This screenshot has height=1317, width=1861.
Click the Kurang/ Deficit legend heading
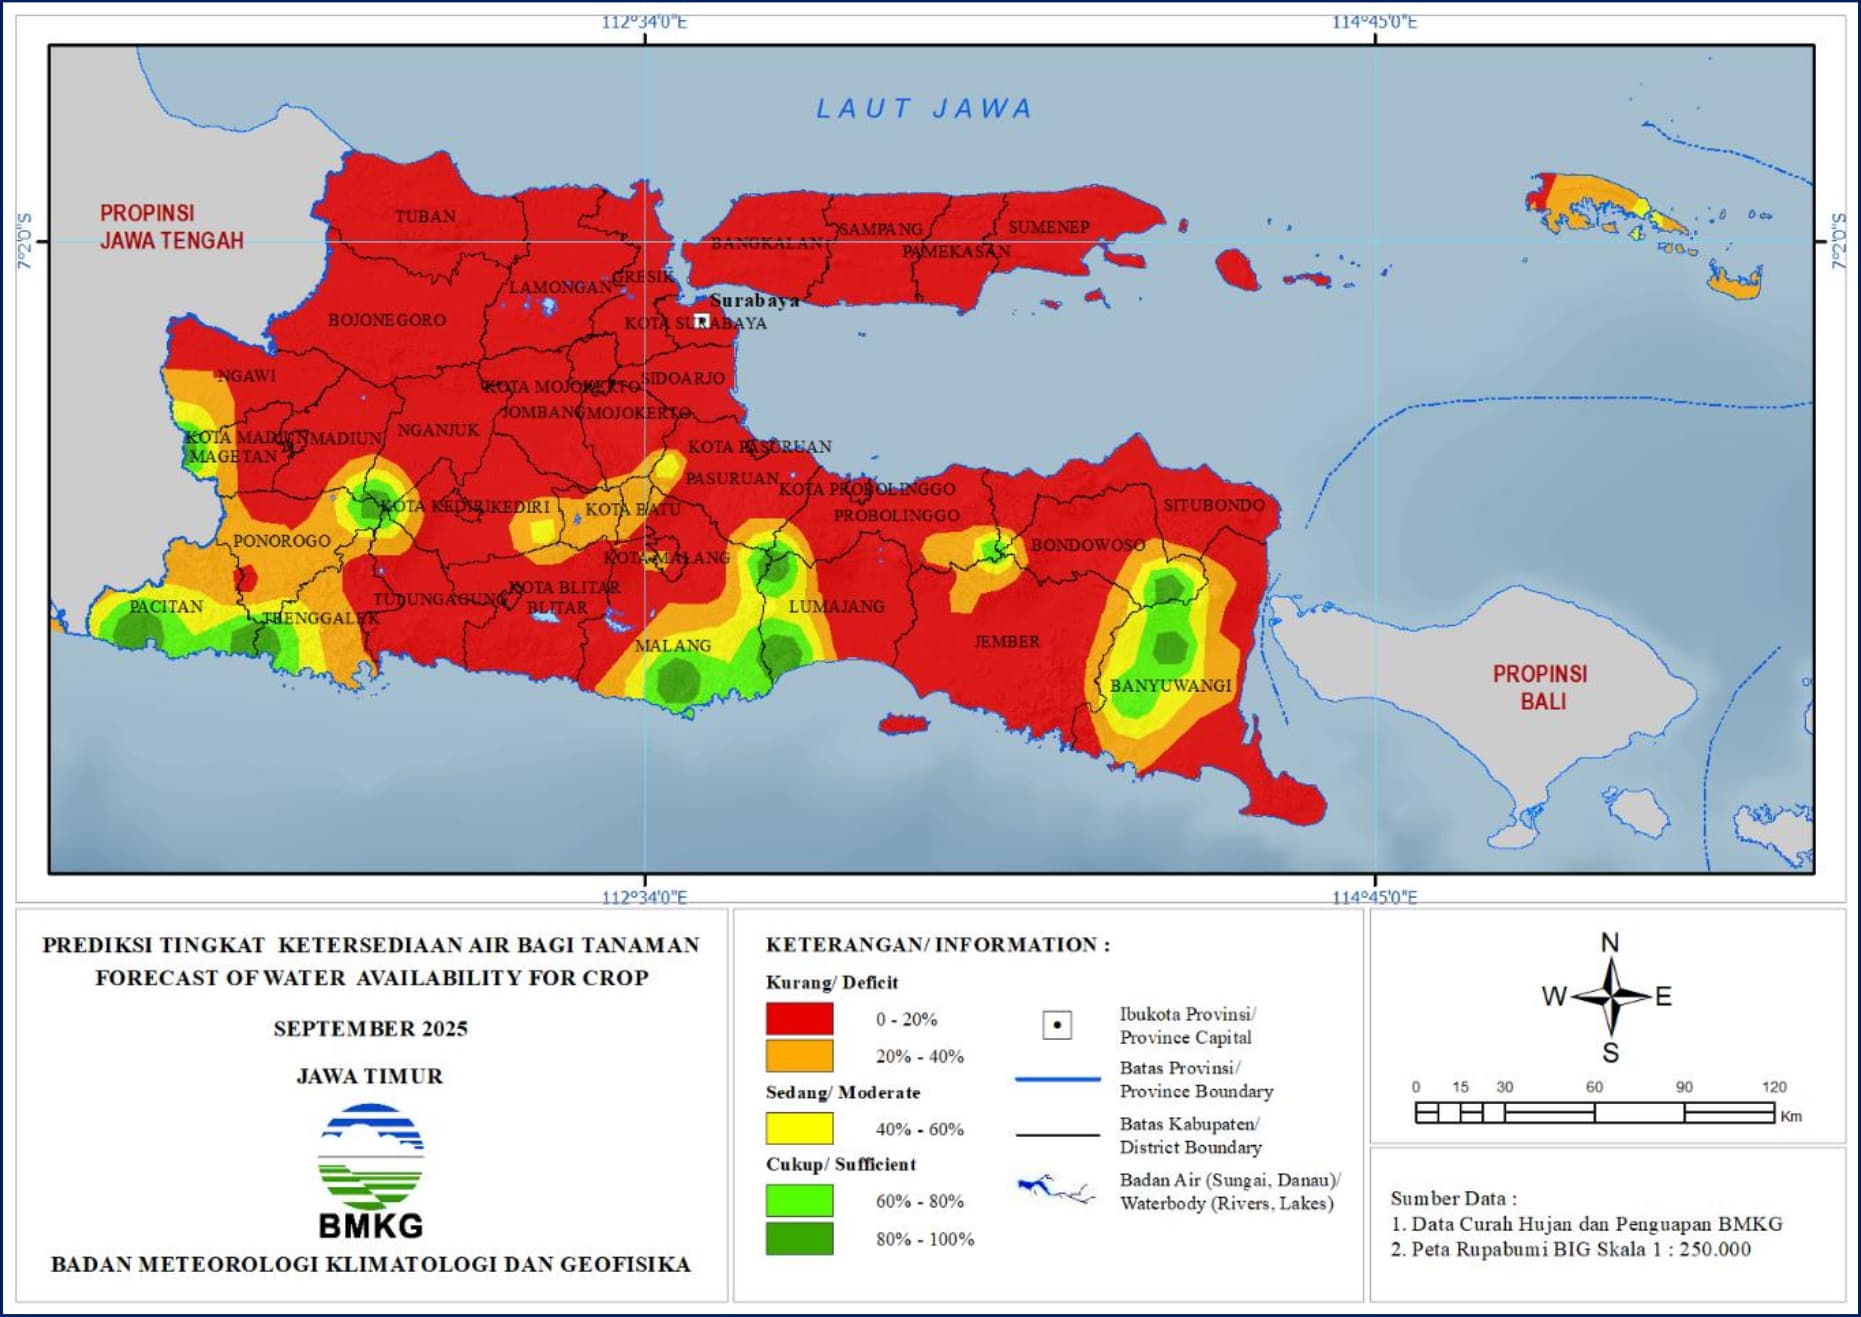click(x=832, y=983)
